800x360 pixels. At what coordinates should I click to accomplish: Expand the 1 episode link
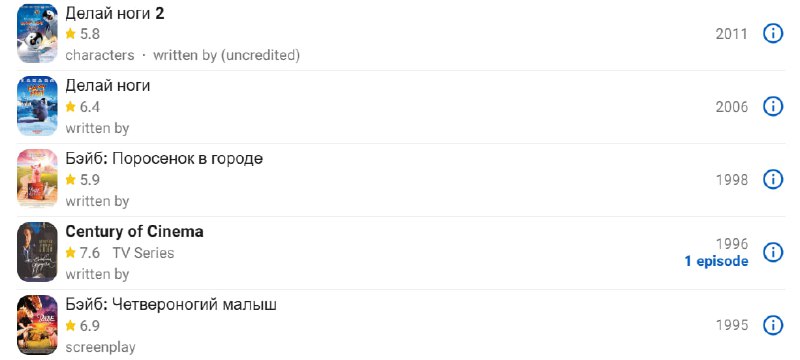coord(716,262)
